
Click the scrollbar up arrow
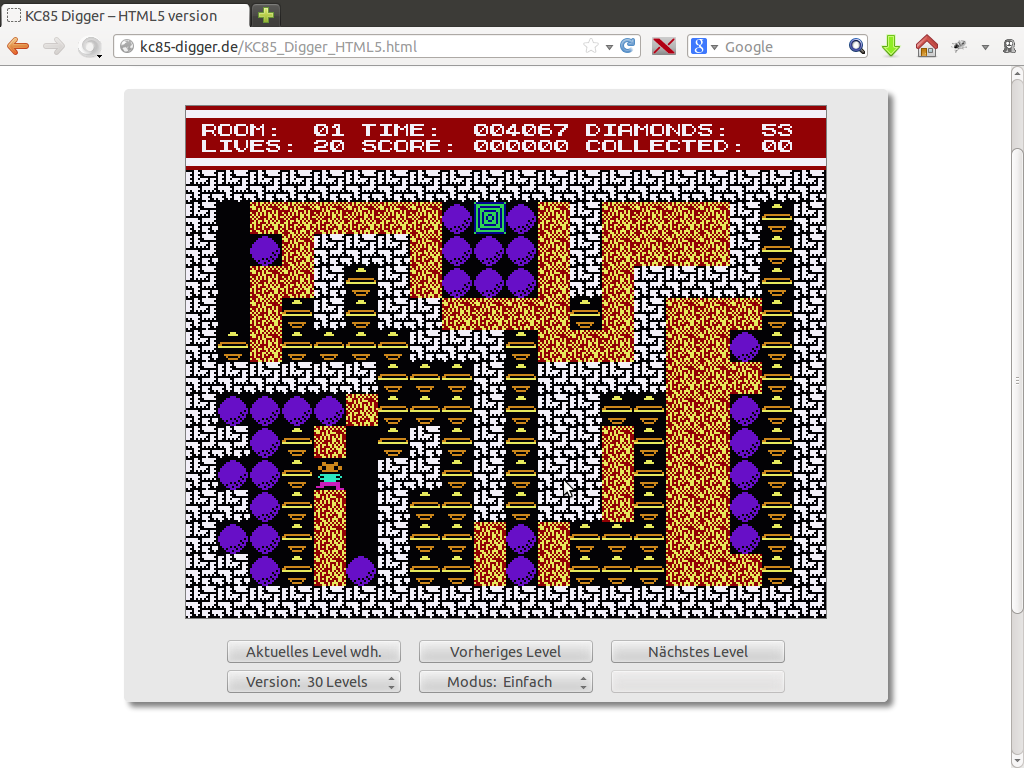(1017, 74)
